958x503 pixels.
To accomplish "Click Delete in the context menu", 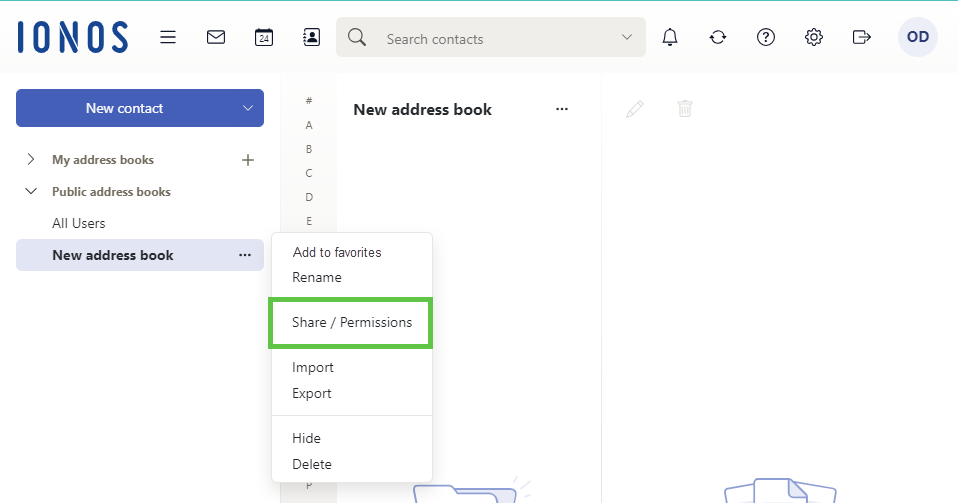I will tap(311, 464).
